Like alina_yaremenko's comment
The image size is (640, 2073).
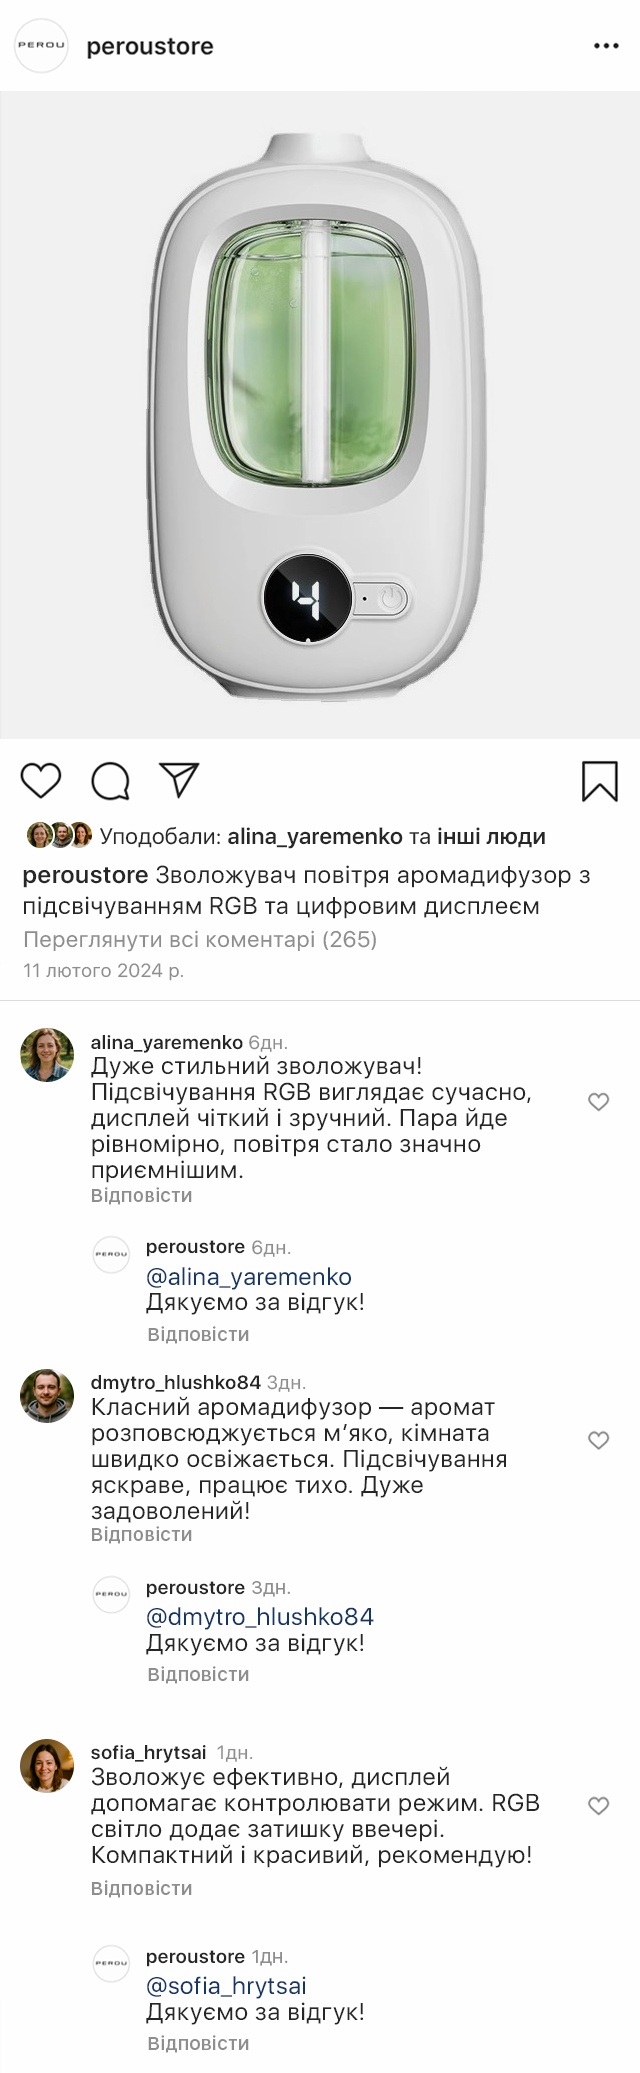[x=598, y=1102]
